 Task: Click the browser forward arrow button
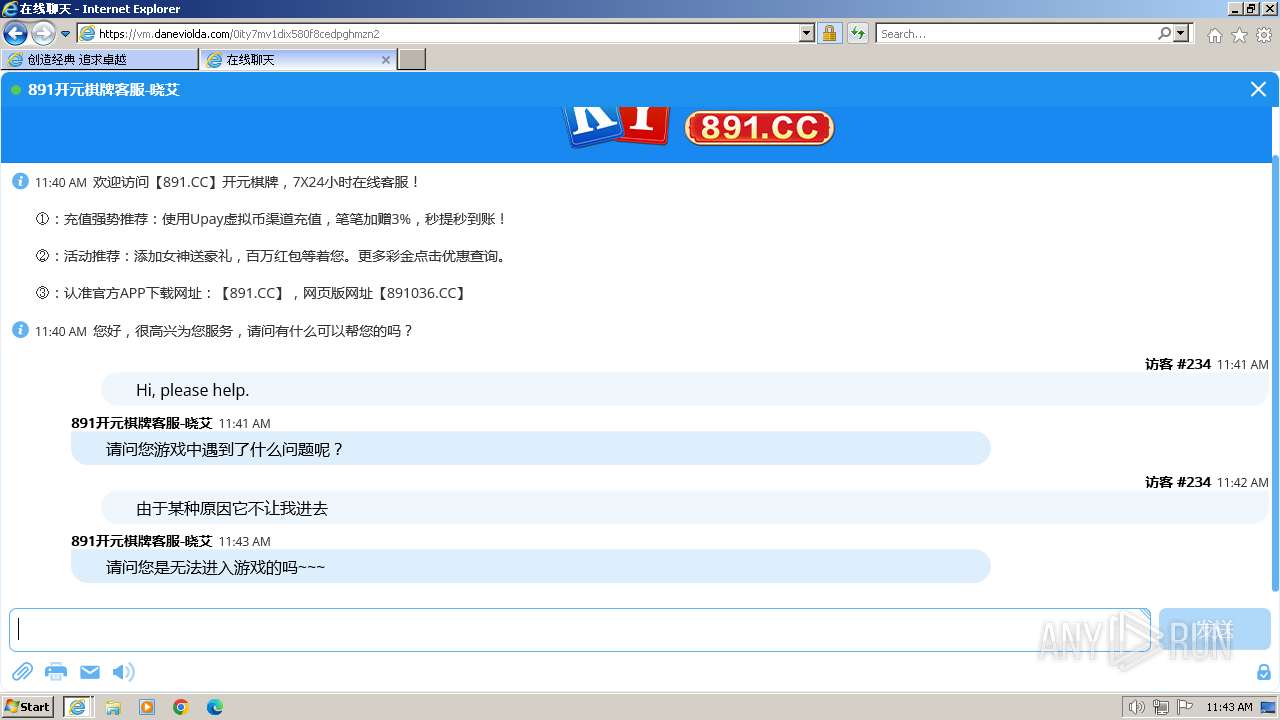pyautogui.click(x=43, y=34)
